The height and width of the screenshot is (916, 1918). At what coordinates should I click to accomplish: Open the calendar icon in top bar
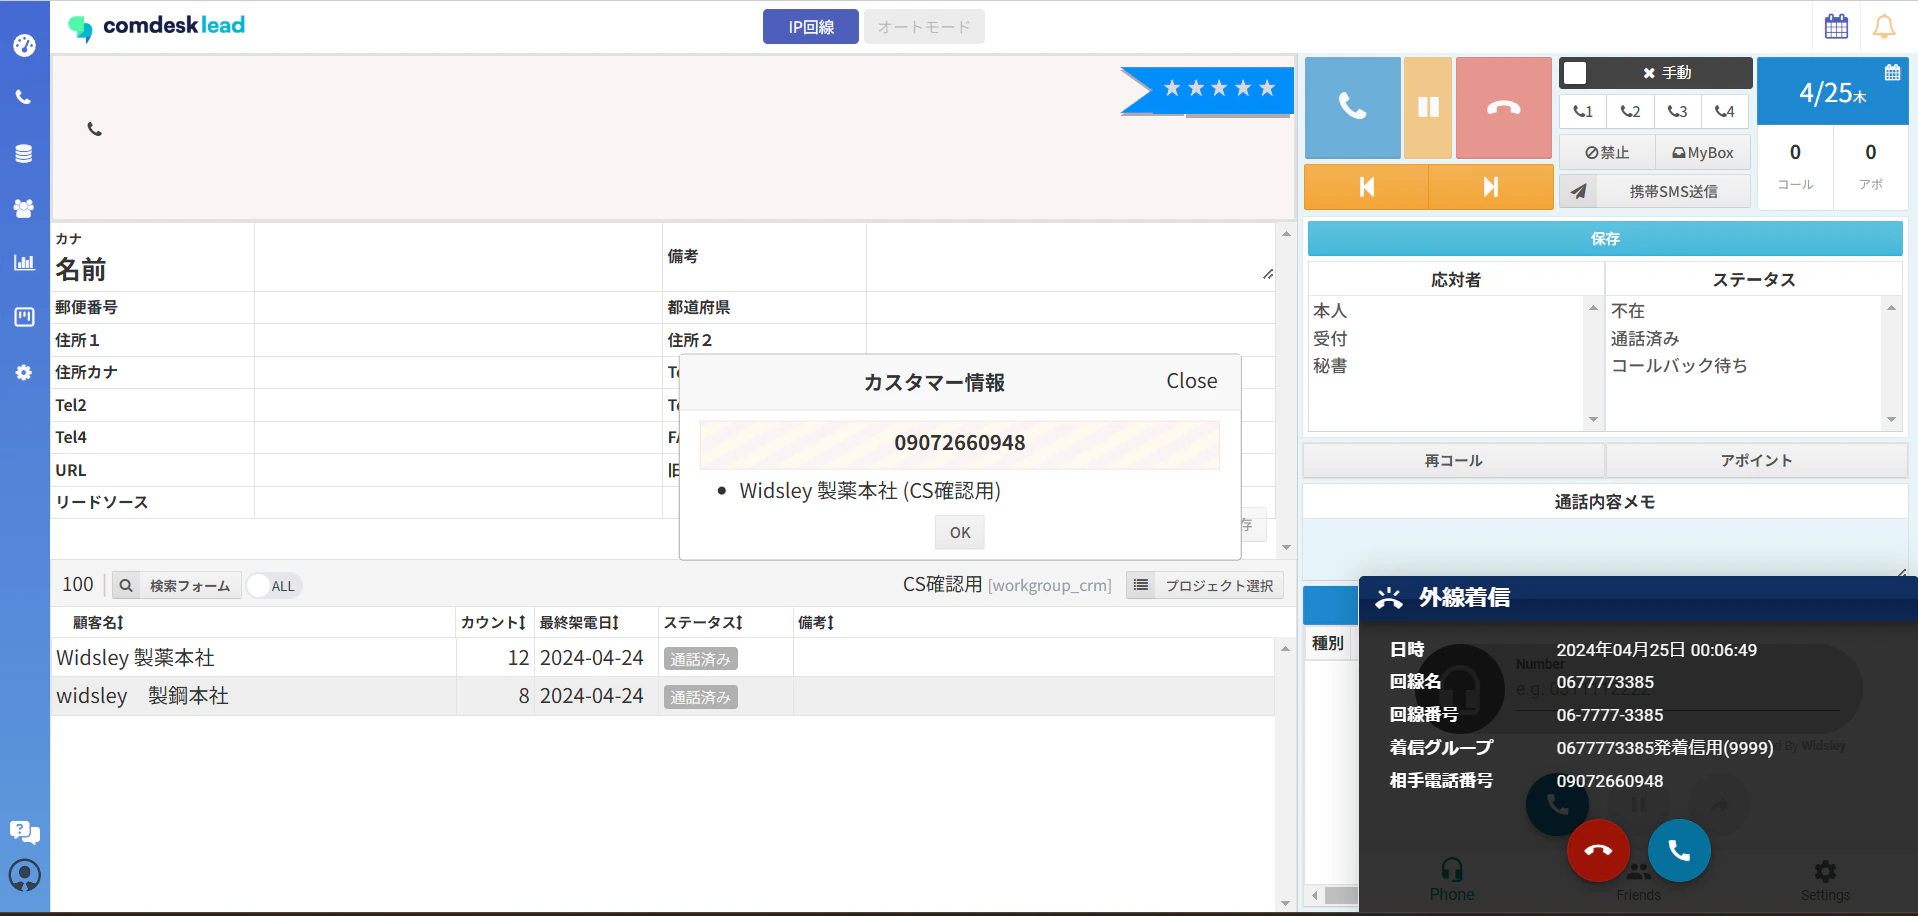[1836, 26]
